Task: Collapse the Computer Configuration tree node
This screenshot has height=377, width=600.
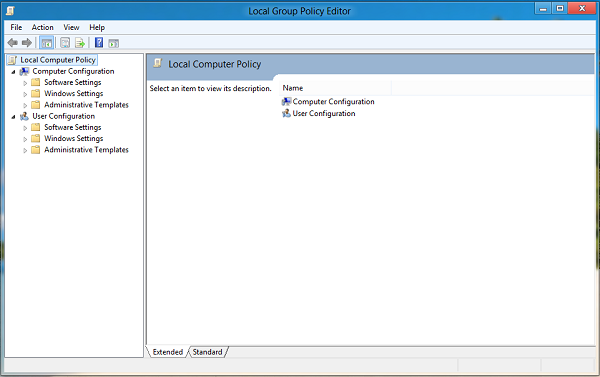Action: (13, 72)
